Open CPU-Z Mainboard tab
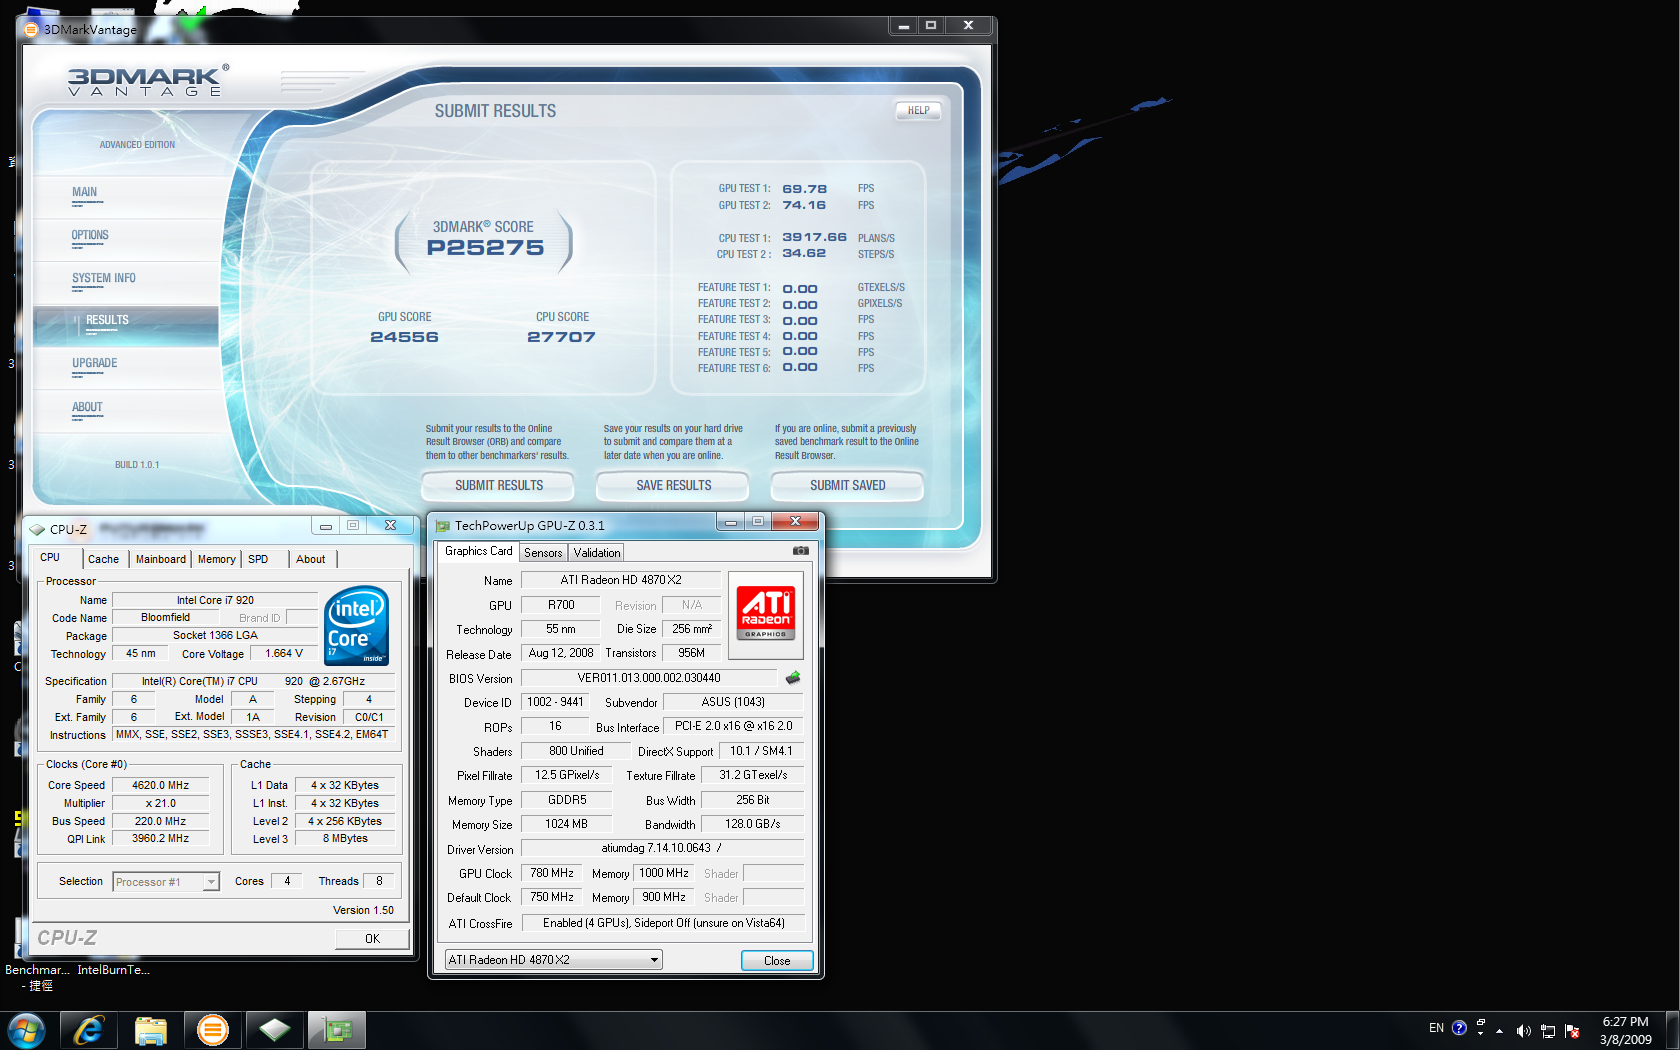1680x1050 pixels. point(160,560)
